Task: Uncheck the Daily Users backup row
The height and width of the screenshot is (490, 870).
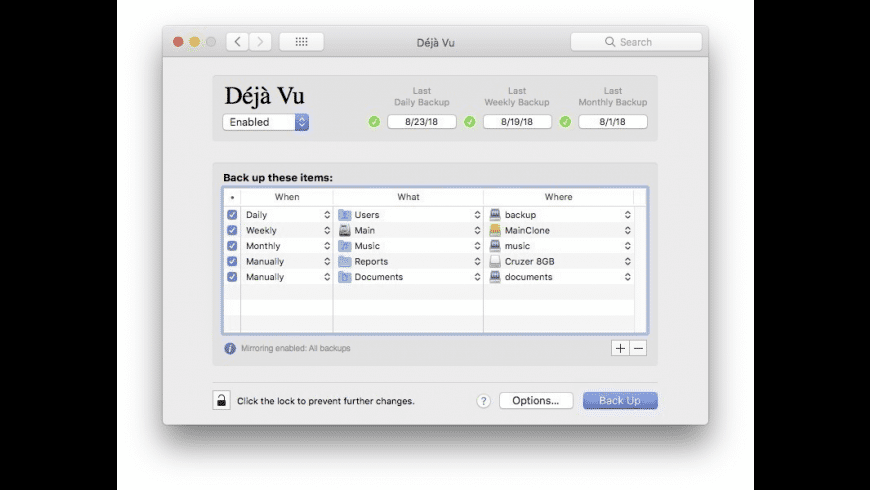Action: [232, 215]
